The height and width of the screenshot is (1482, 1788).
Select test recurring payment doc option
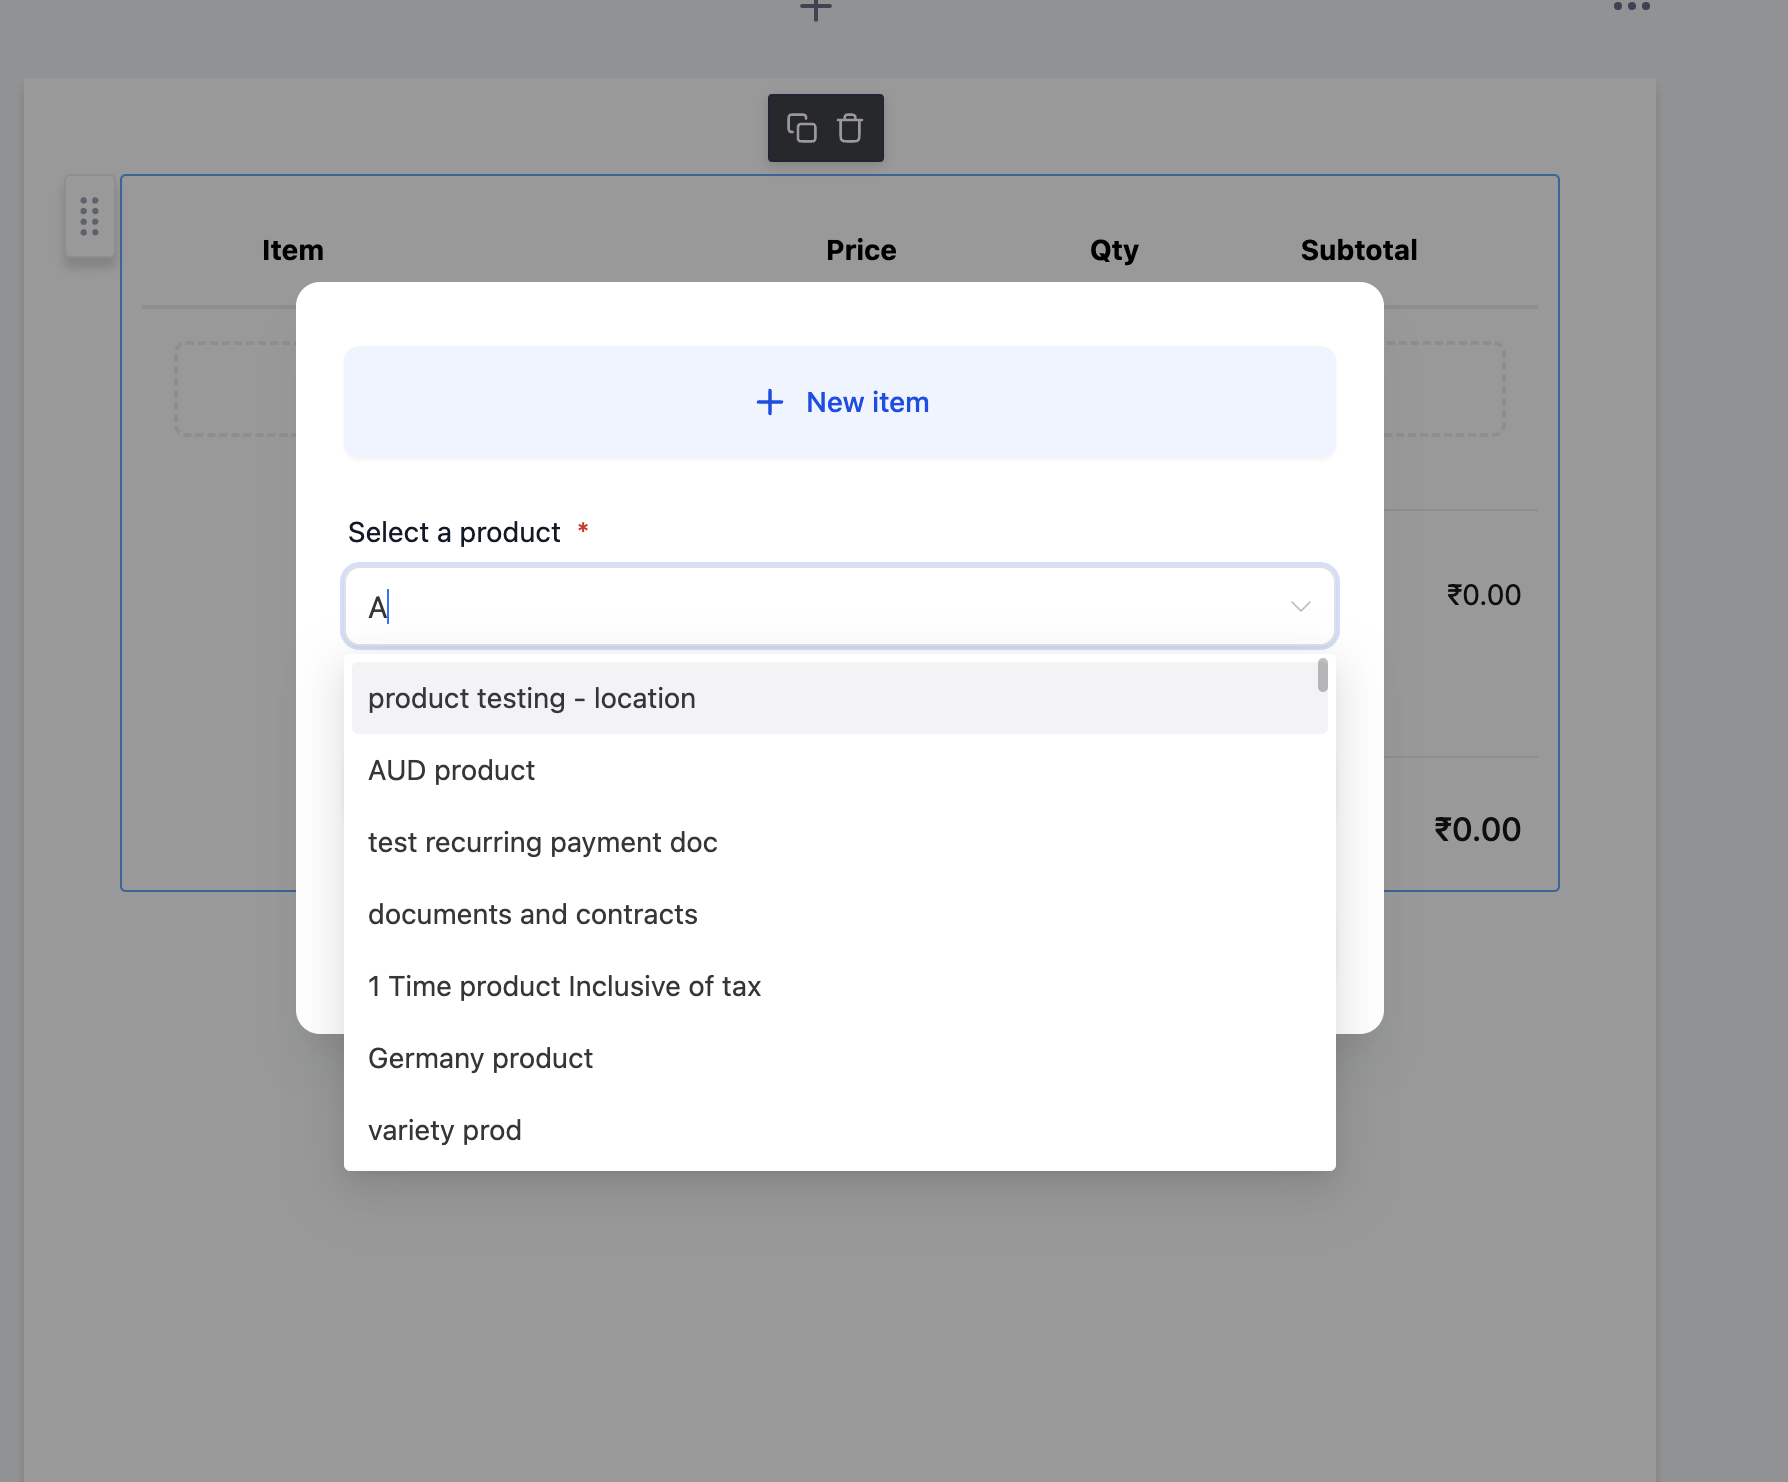pyautogui.click(x=840, y=842)
